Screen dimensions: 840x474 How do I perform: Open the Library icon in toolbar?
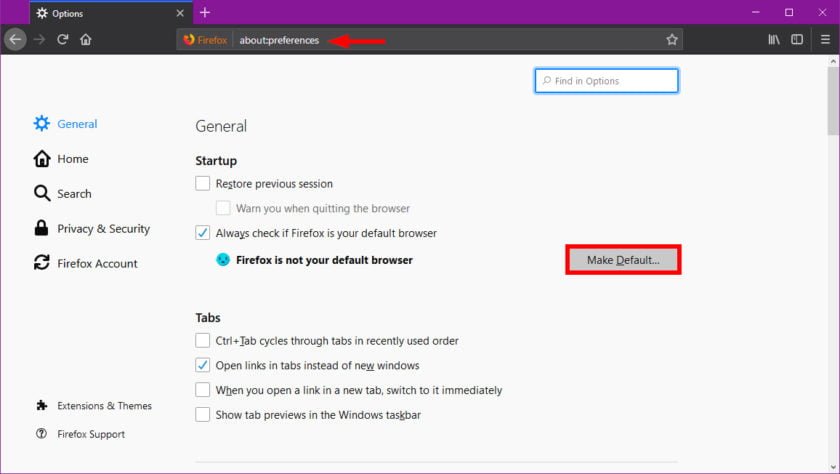[774, 40]
